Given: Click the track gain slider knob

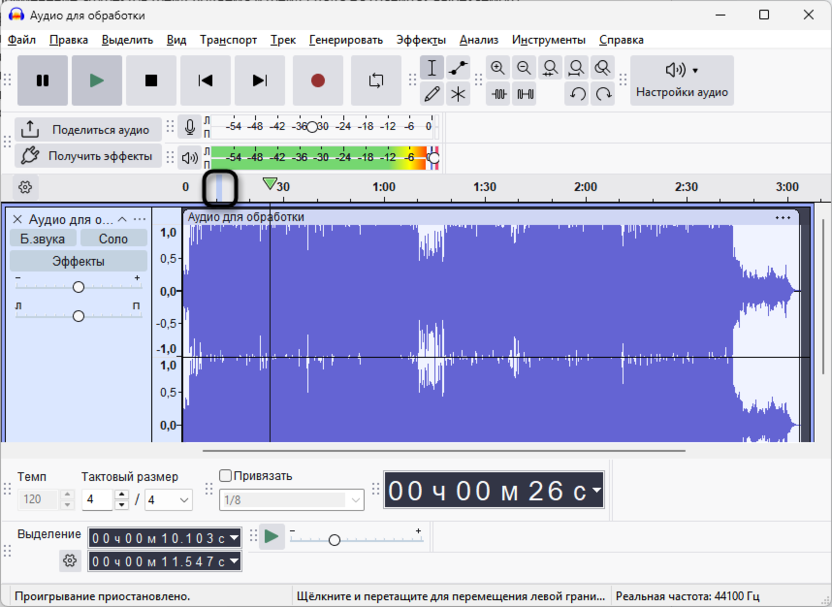Looking at the screenshot, I should coord(78,287).
